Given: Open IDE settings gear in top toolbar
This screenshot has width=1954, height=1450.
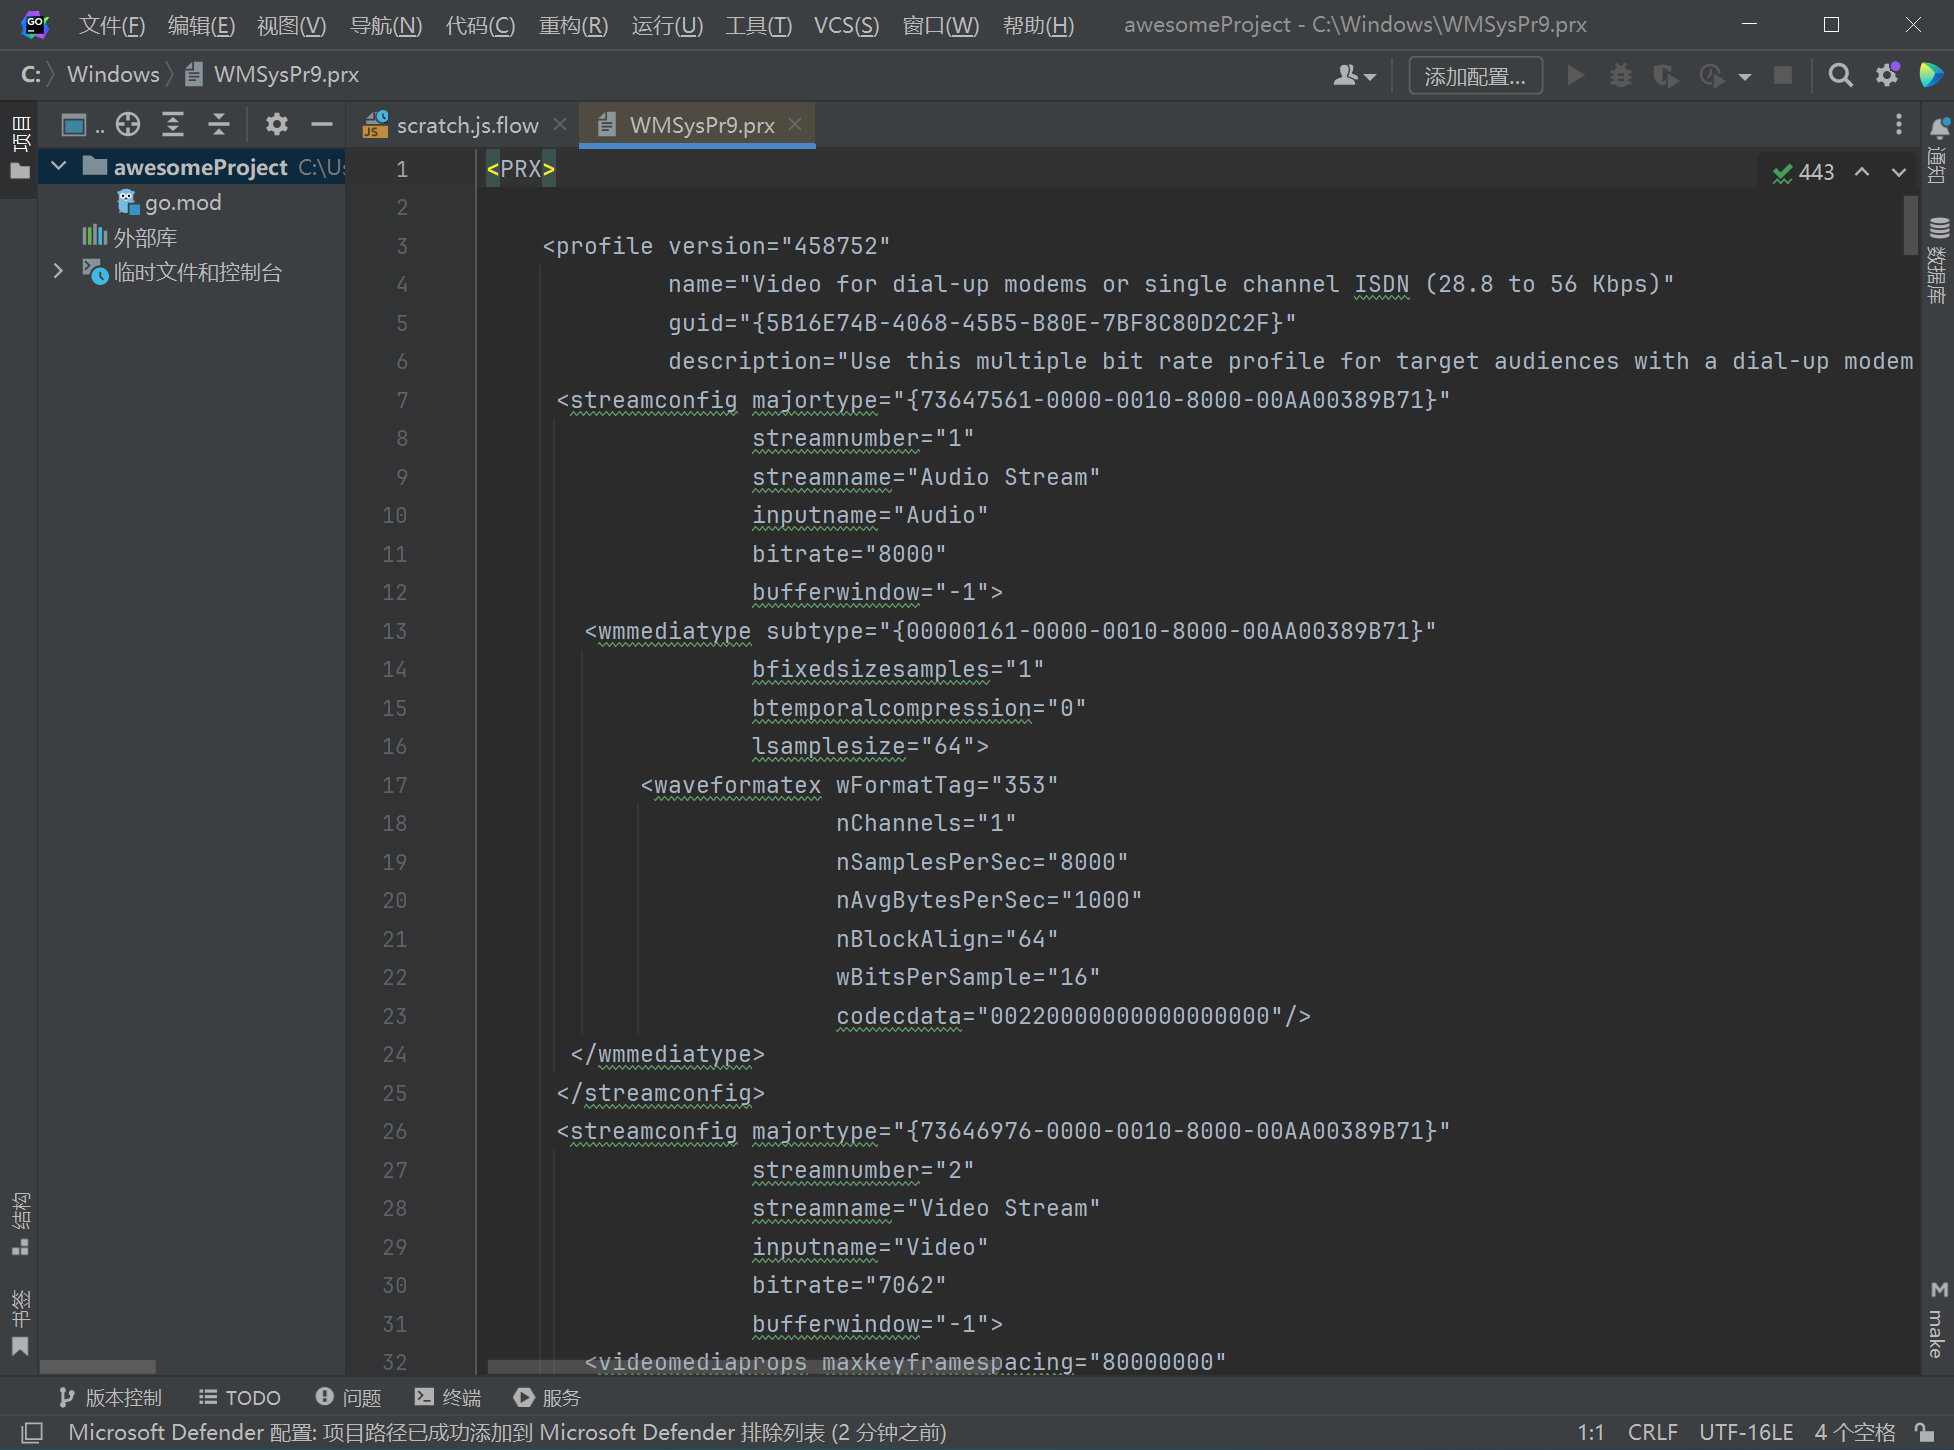Looking at the screenshot, I should pyautogui.click(x=1887, y=75).
